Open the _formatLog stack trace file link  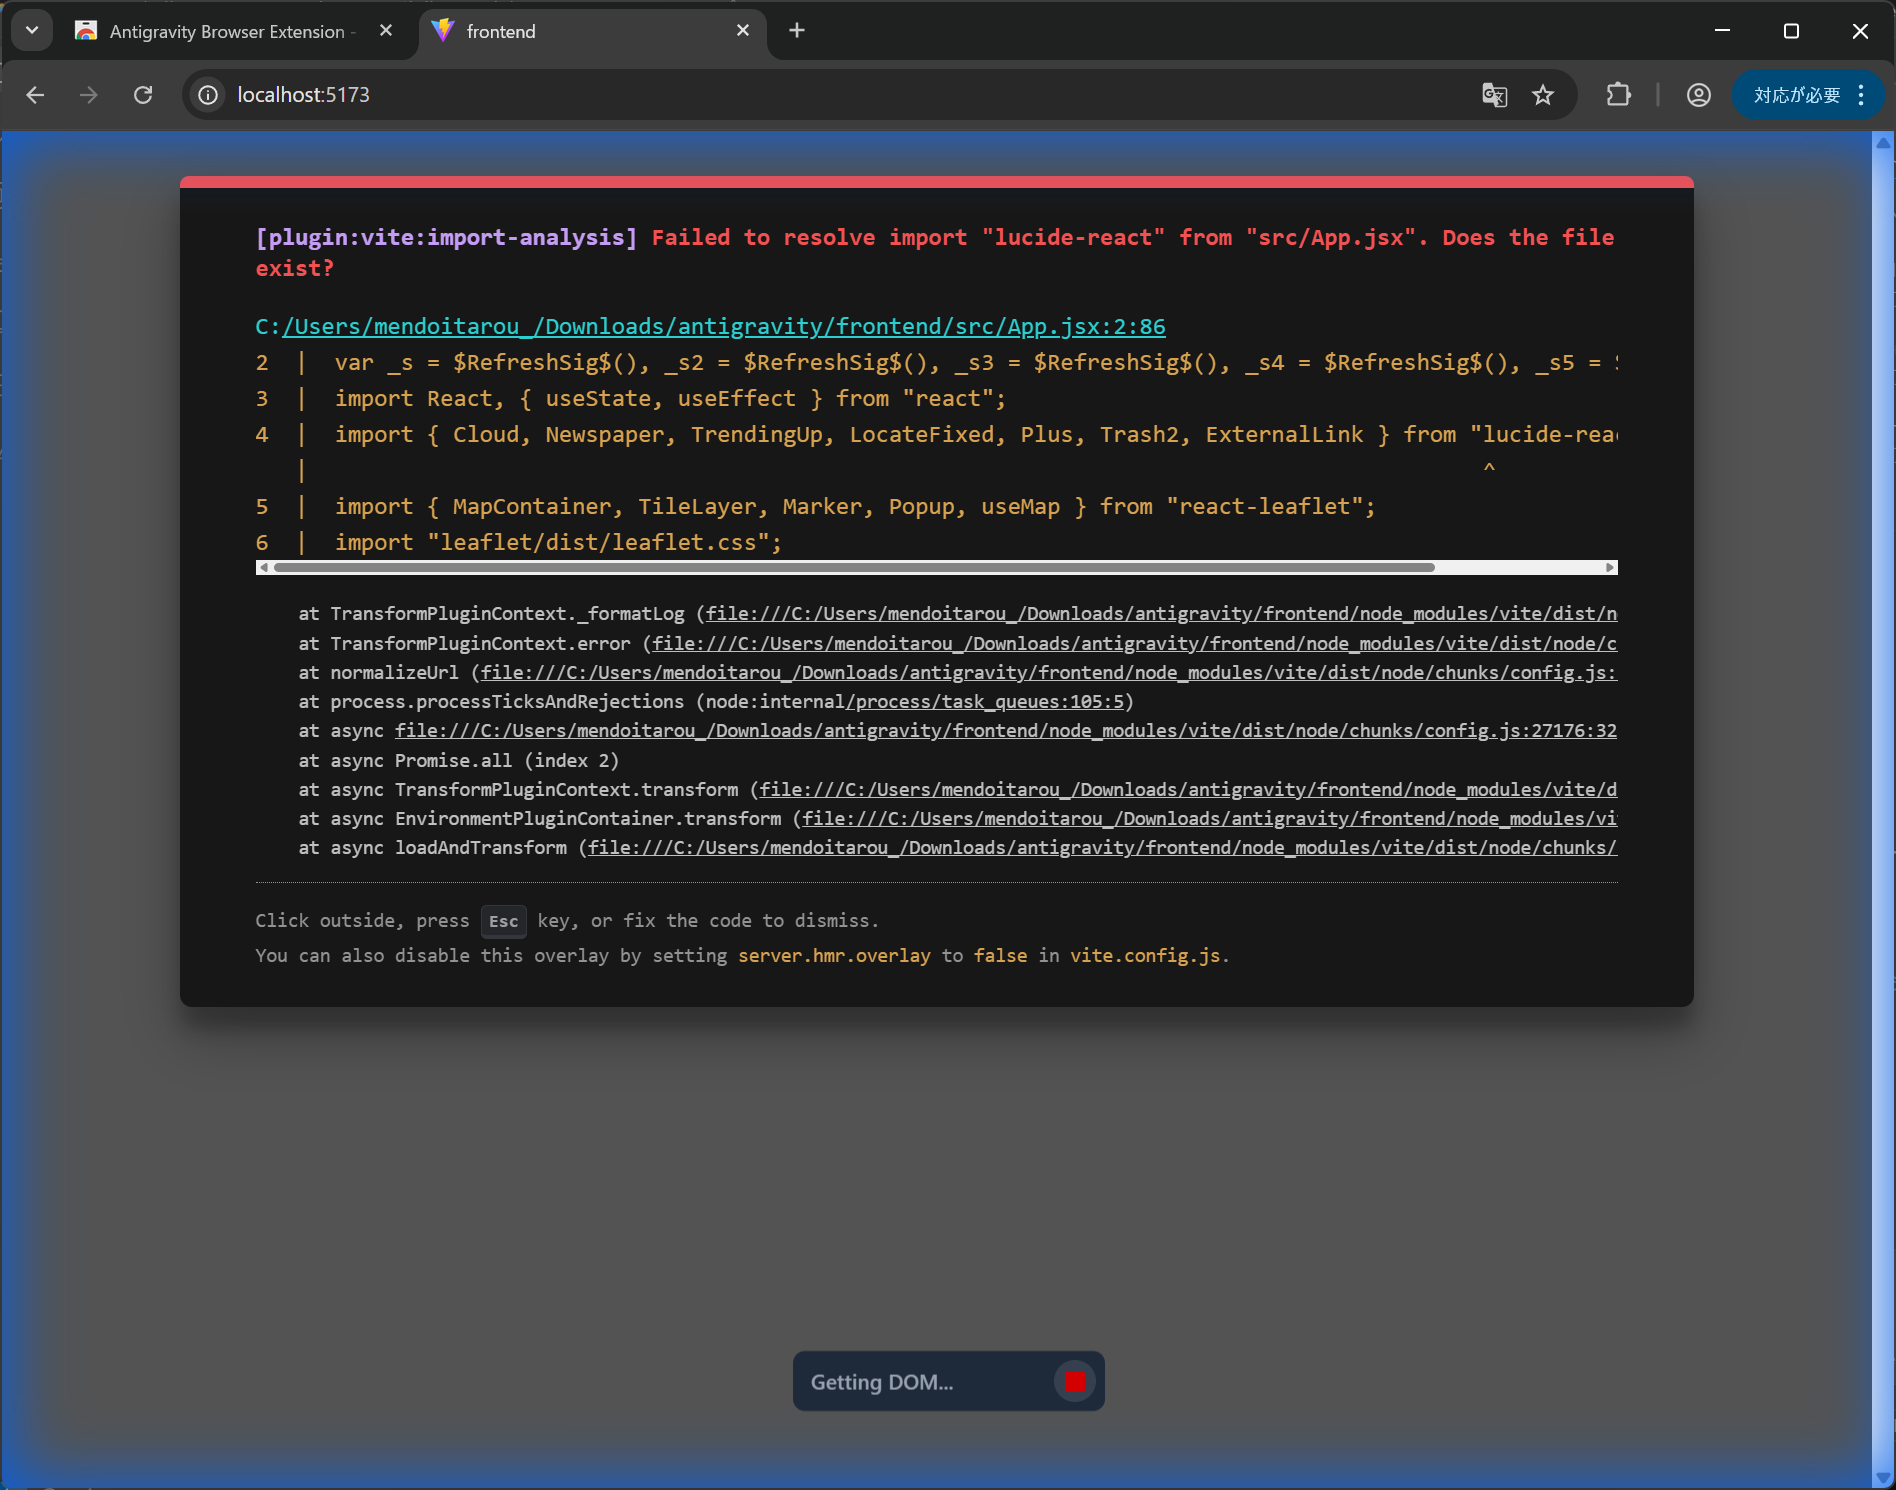(x=1161, y=614)
